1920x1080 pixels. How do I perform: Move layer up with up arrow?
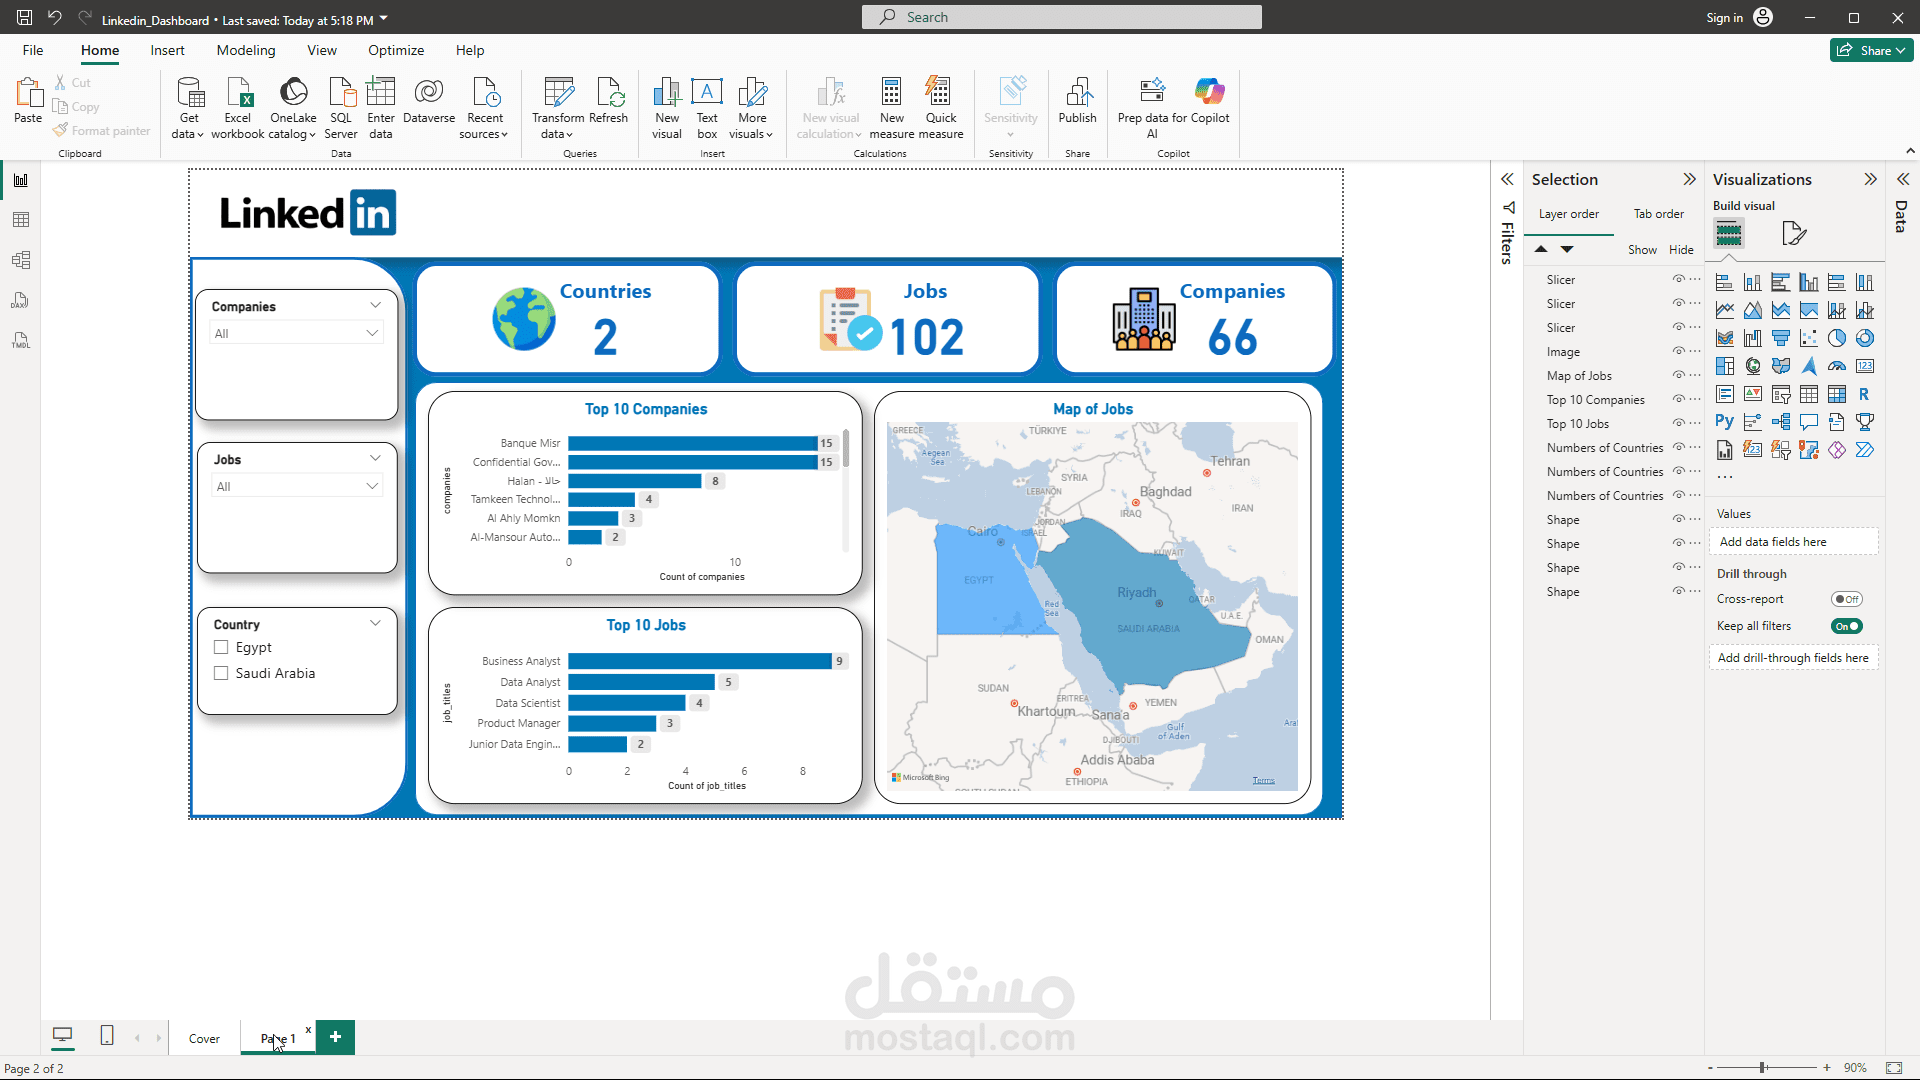[x=1541, y=249]
